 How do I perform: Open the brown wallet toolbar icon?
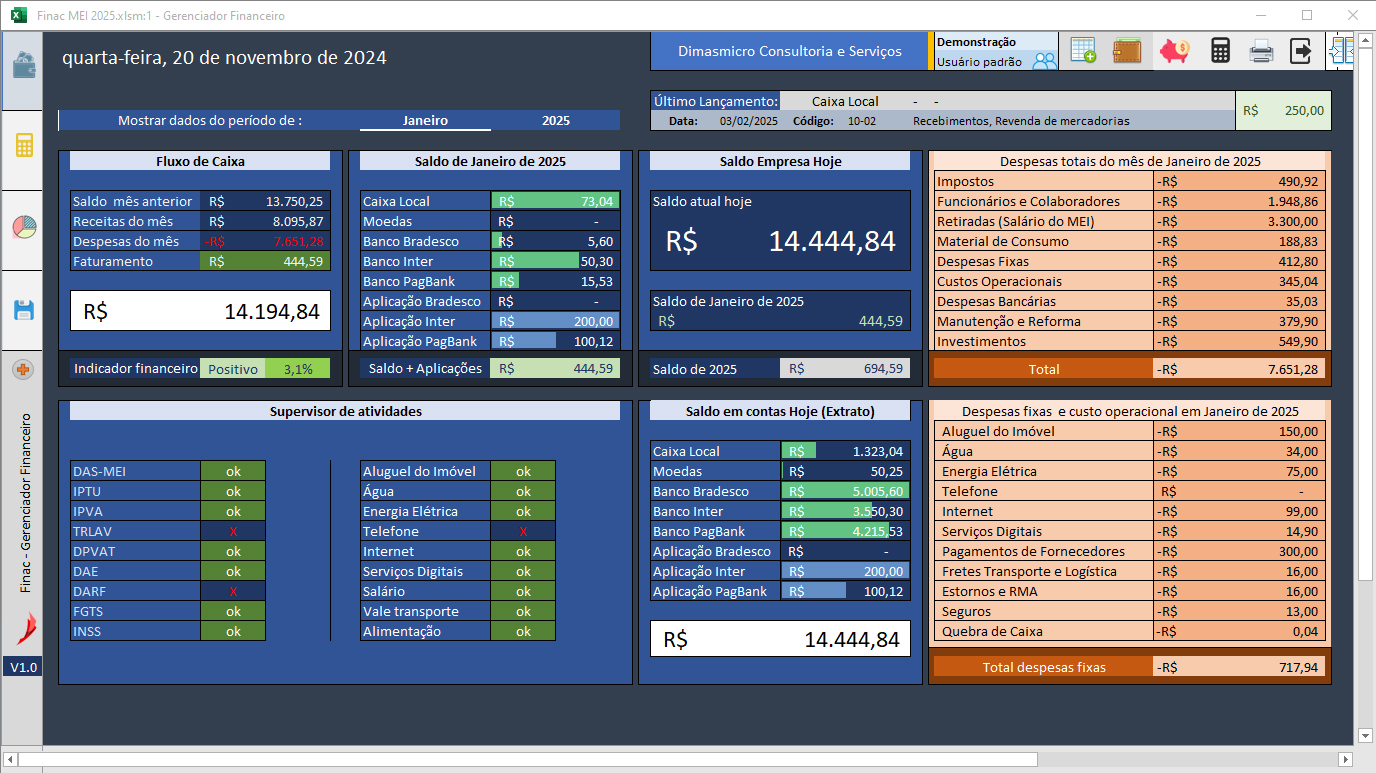(x=1127, y=51)
